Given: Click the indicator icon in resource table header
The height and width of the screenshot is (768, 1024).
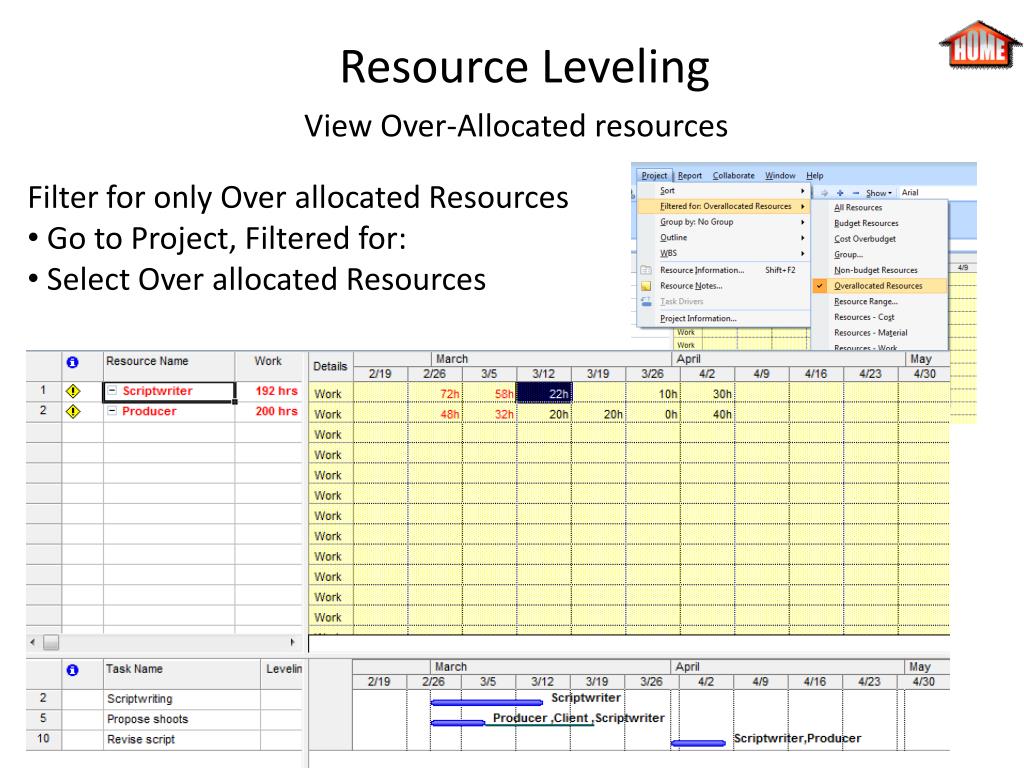Looking at the screenshot, I should [72, 362].
